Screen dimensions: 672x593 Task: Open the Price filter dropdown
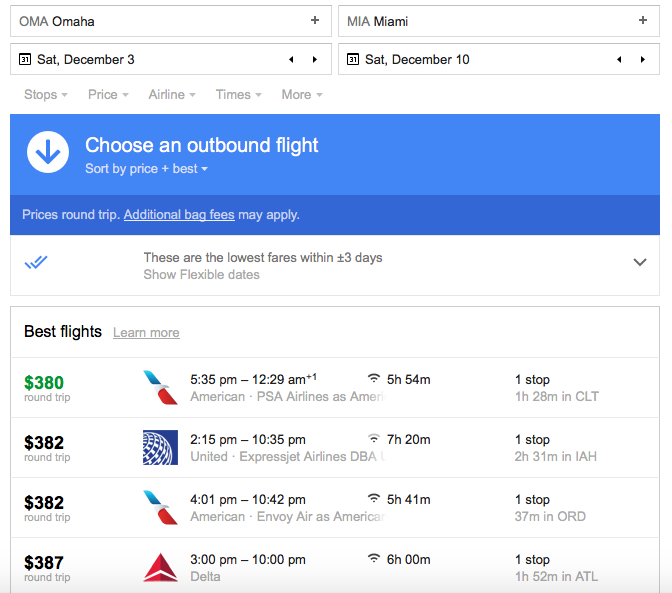(x=108, y=94)
